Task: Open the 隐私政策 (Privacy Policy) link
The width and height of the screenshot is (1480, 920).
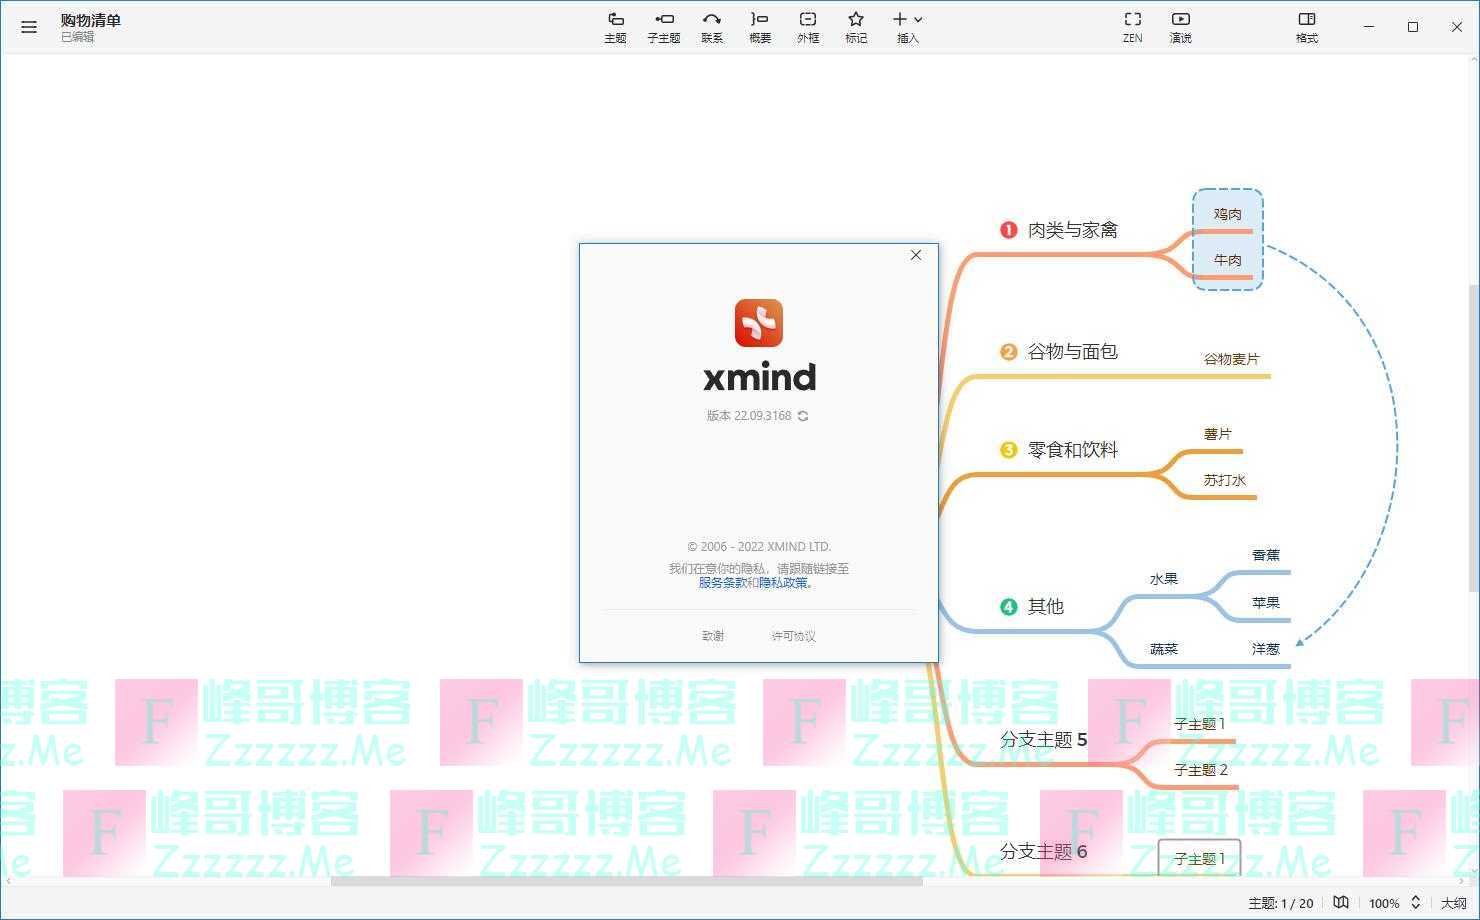Action: [x=784, y=583]
